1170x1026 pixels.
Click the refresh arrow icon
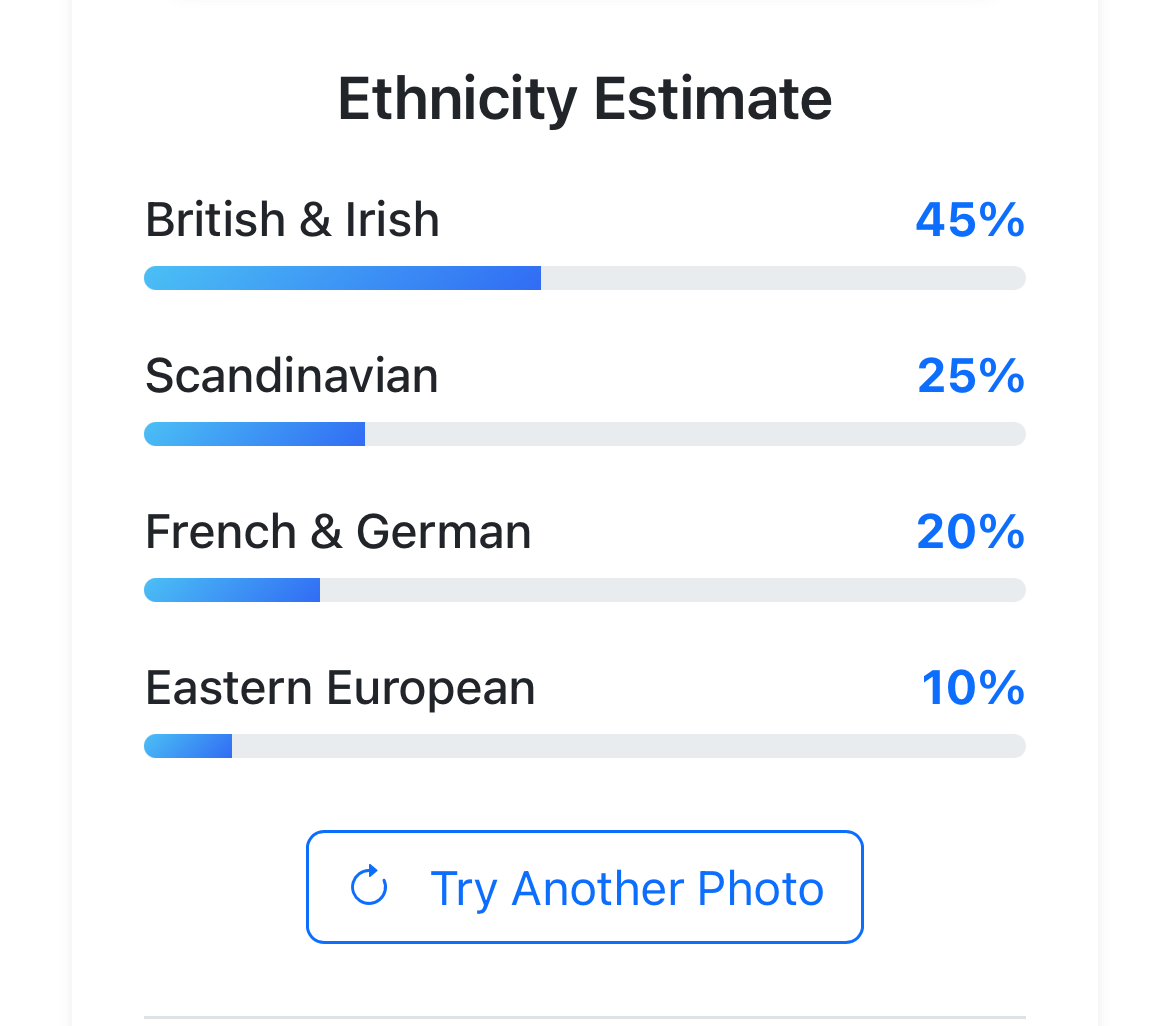coord(369,886)
